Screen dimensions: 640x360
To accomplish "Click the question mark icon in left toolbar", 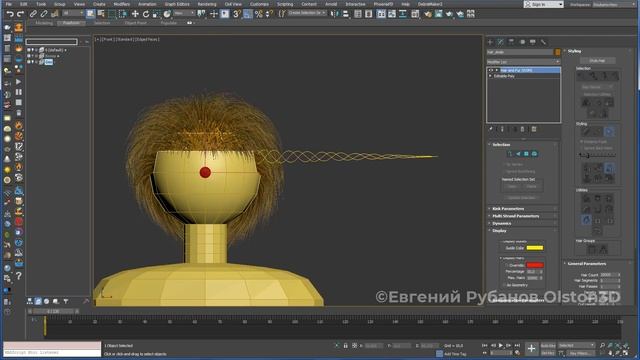I will click(x=18, y=276).
